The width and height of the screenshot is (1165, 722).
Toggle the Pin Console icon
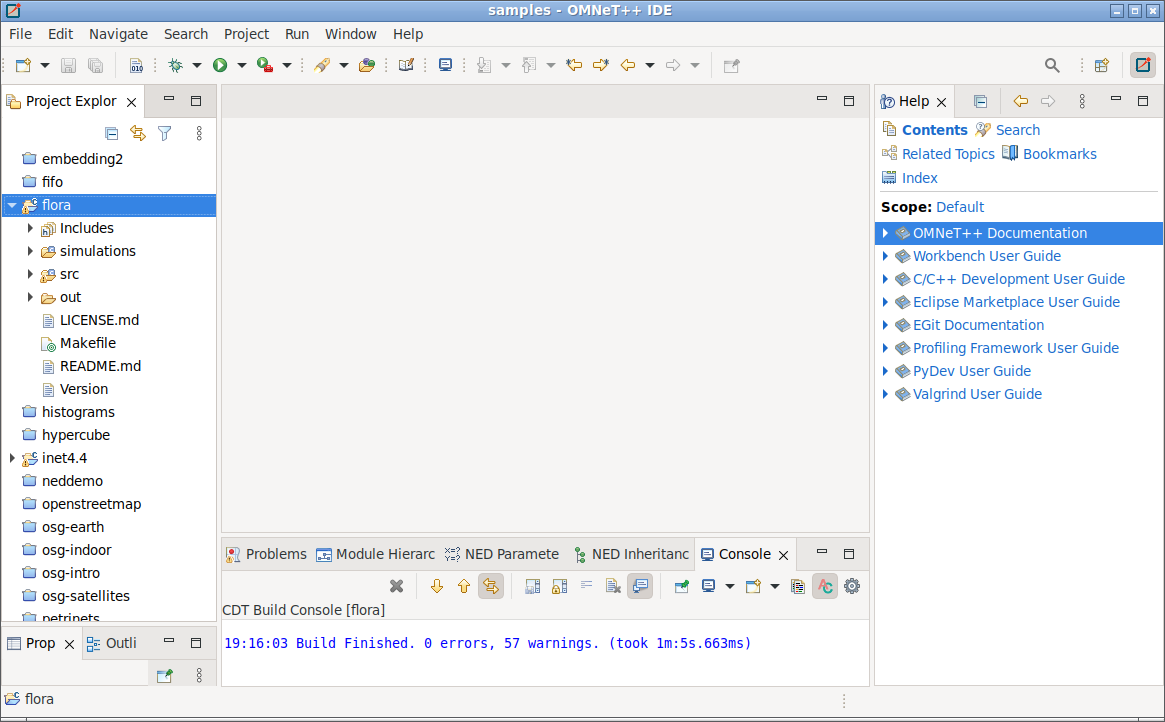[x=681, y=587]
